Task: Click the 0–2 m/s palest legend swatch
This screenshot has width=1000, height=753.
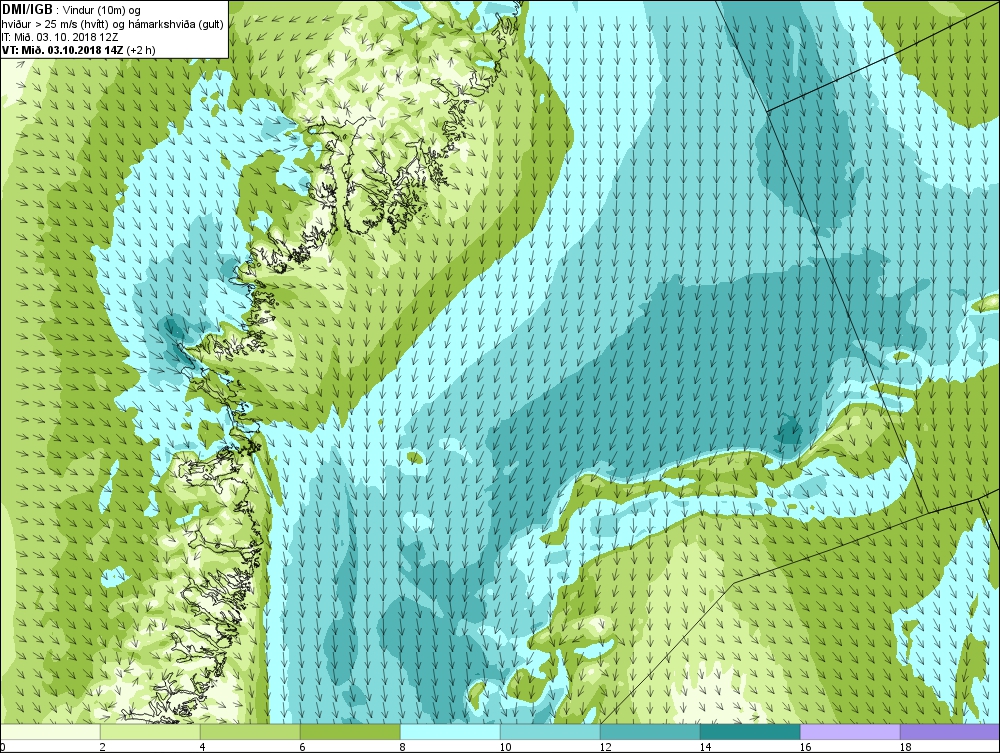Action: [x=50, y=731]
